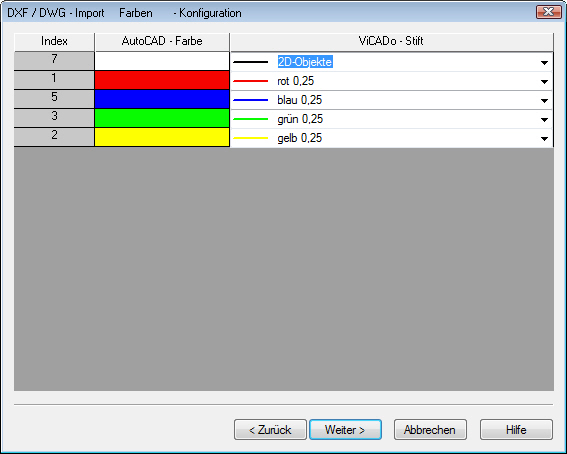Click the Weiter button
Image resolution: width=567 pixels, height=454 pixels.
point(345,429)
